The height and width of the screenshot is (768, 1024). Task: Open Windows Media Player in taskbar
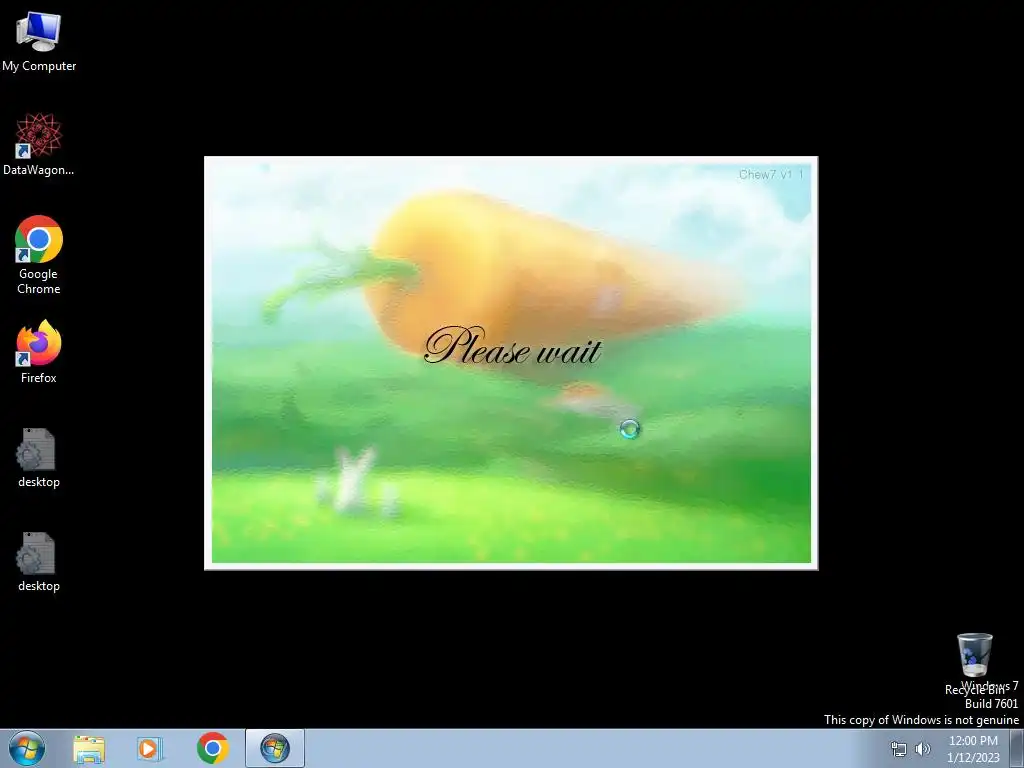[x=150, y=749]
